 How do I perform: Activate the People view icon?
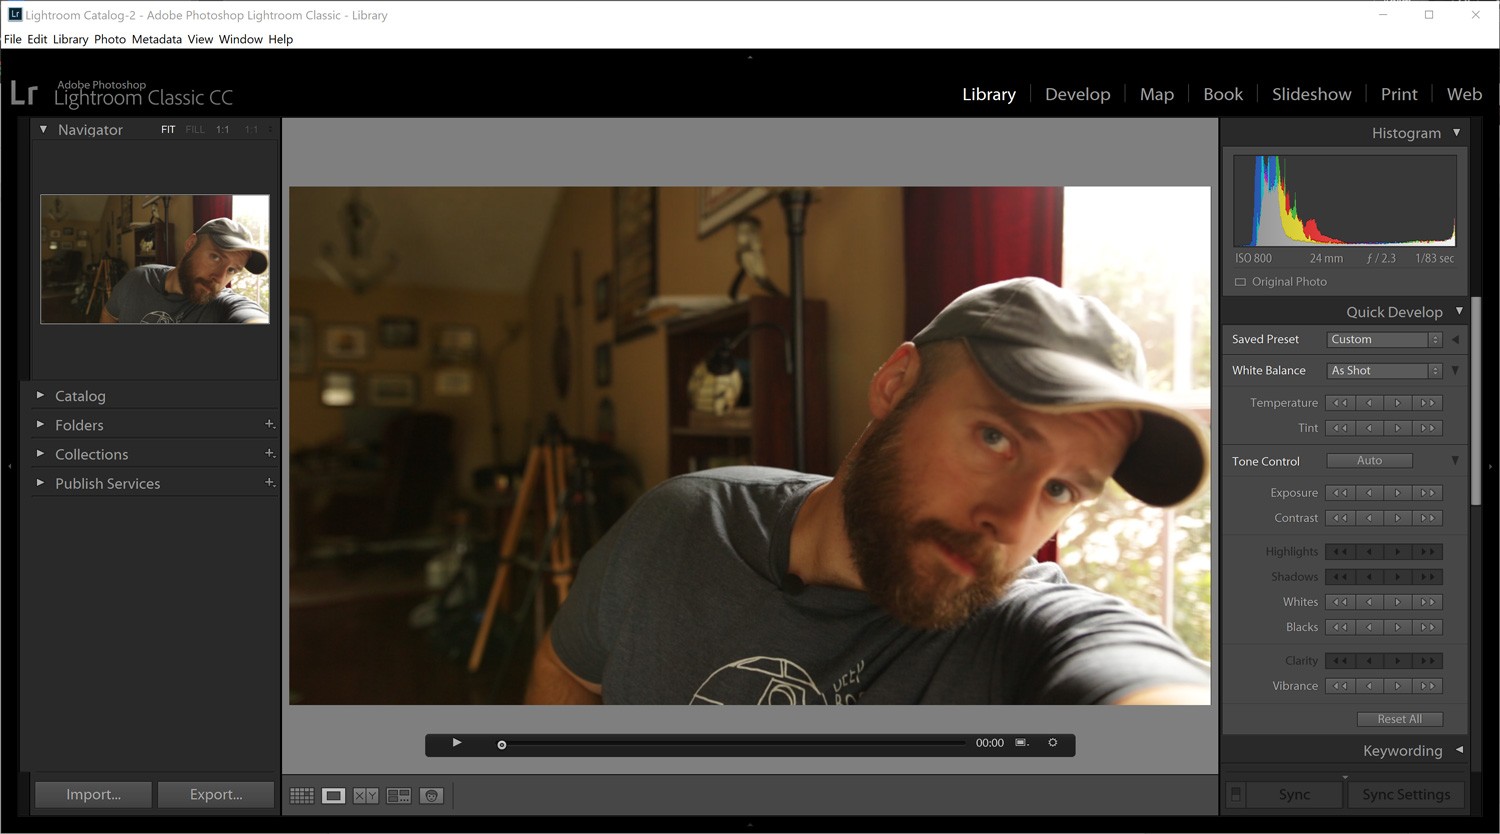431,795
